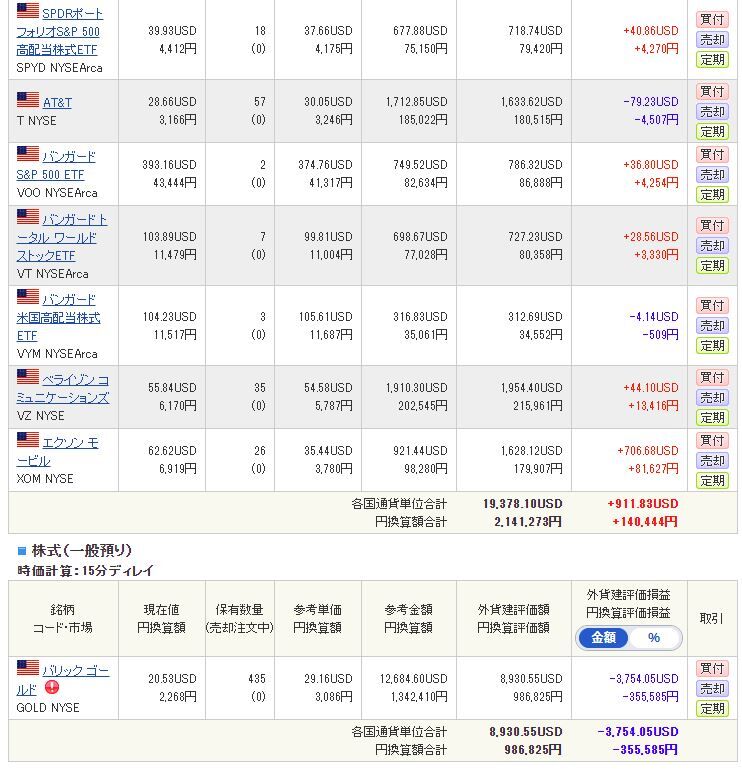Click 売却 button for VOO
This screenshot has width=742, height=773.
click(x=712, y=175)
